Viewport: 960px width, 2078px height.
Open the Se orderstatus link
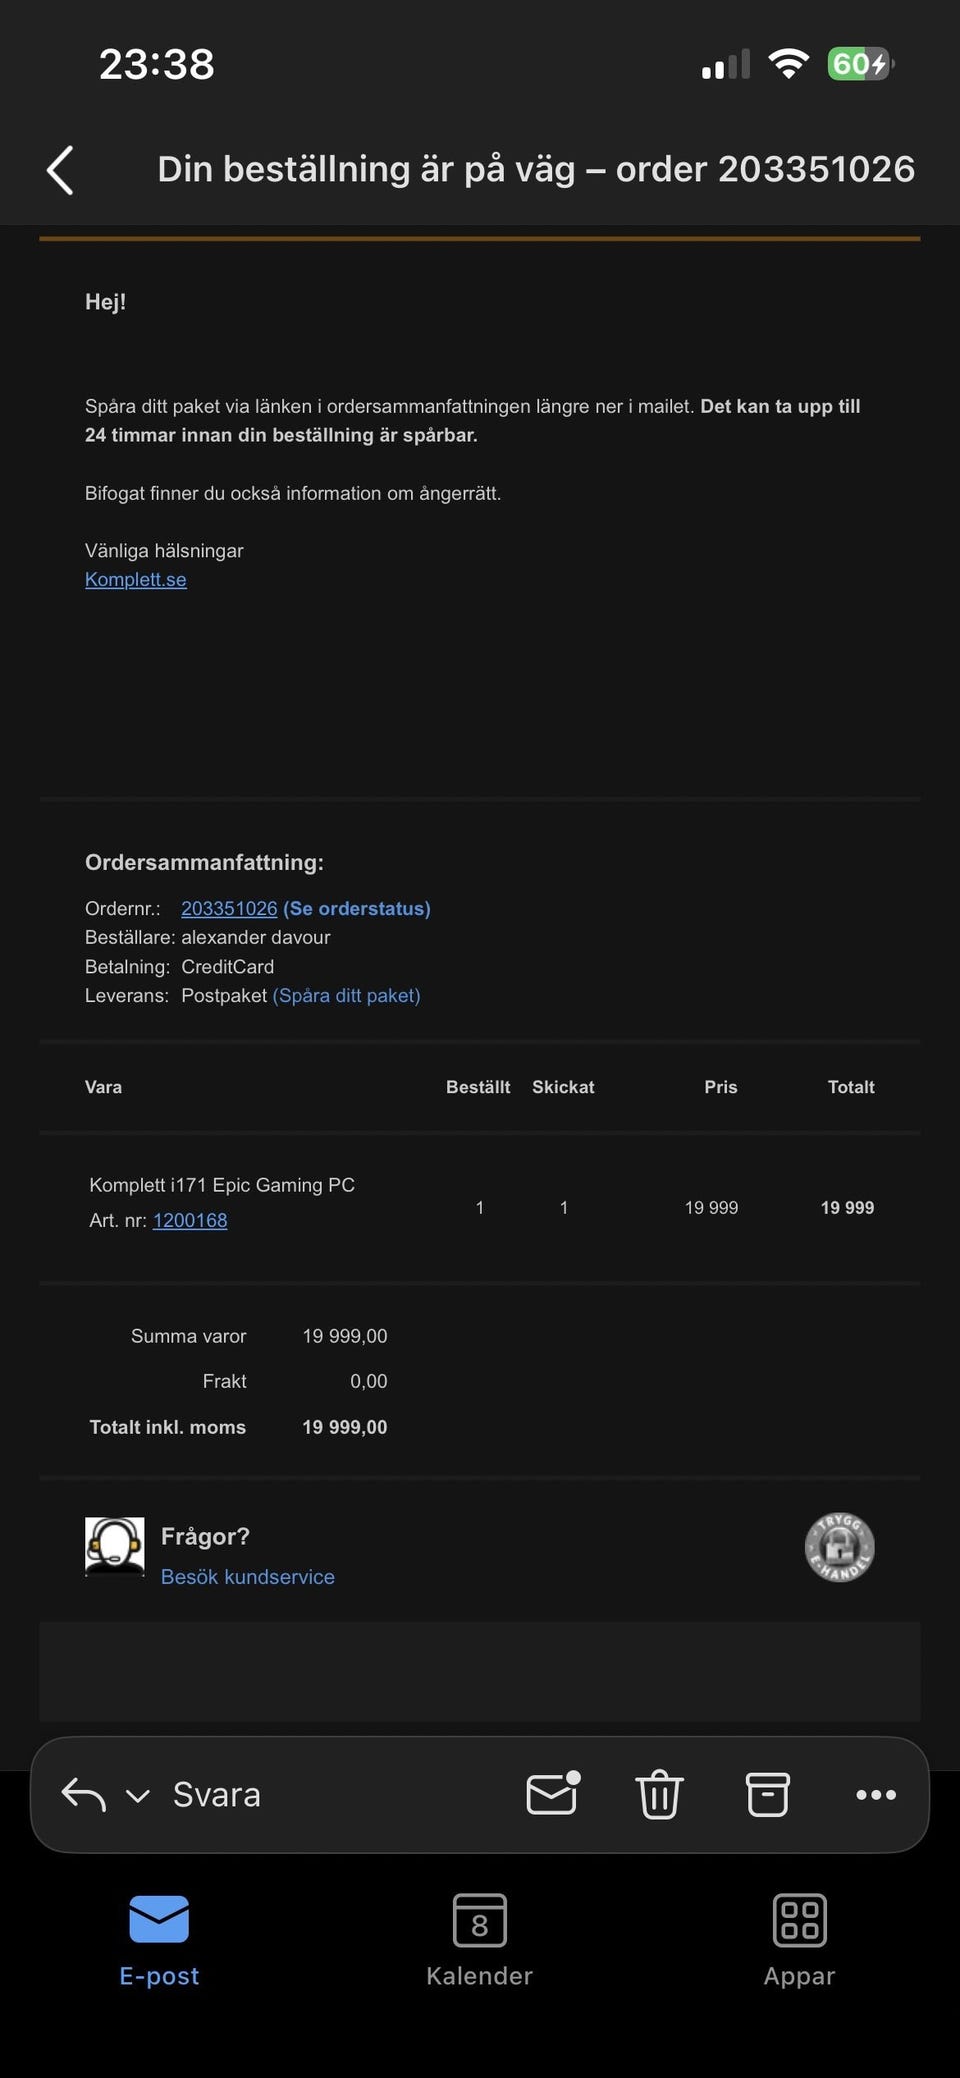(357, 908)
